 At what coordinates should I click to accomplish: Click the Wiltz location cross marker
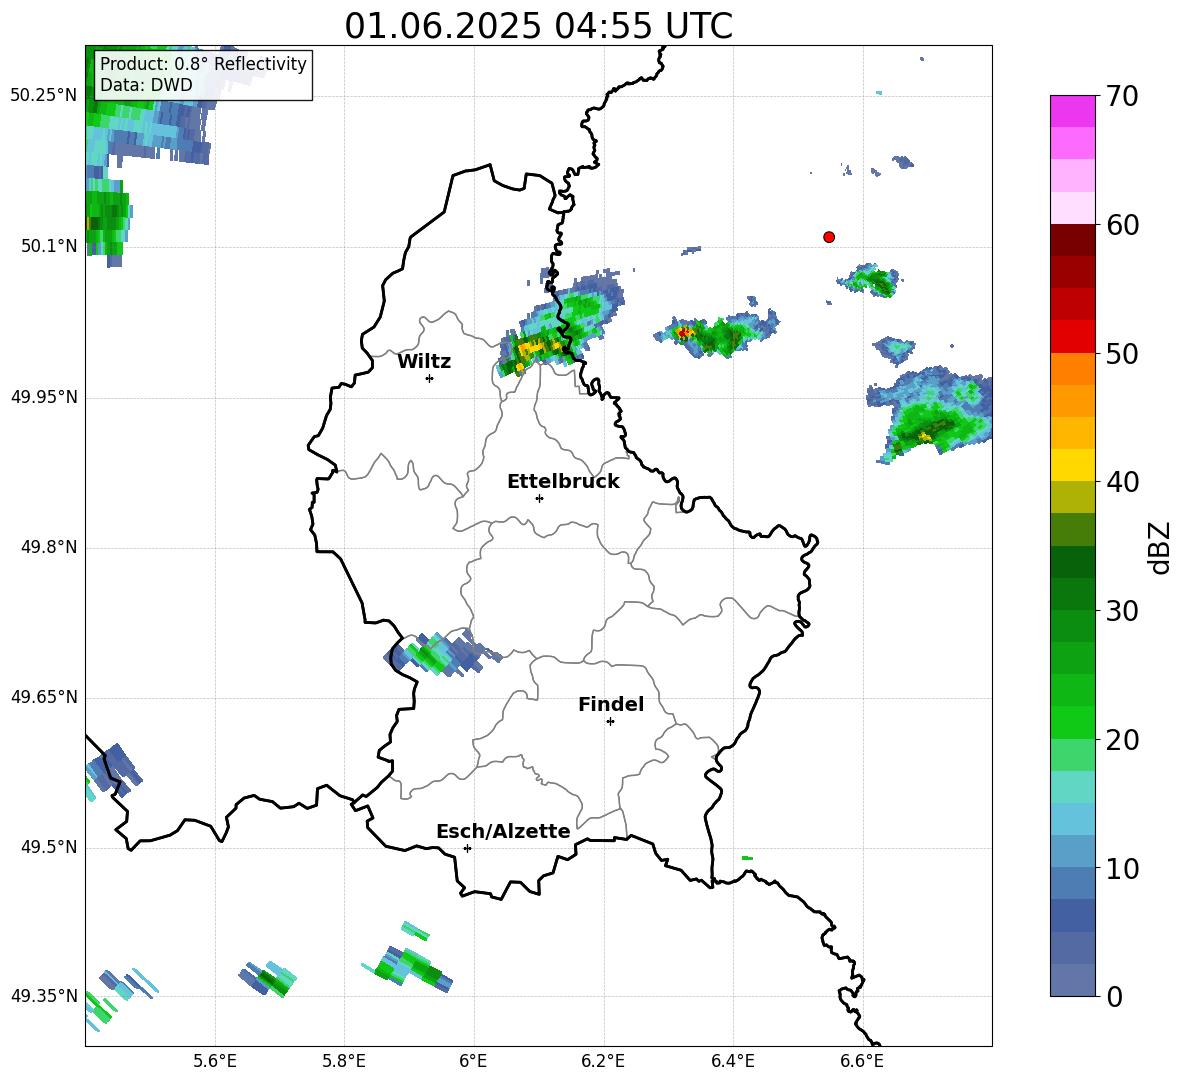[x=430, y=378]
